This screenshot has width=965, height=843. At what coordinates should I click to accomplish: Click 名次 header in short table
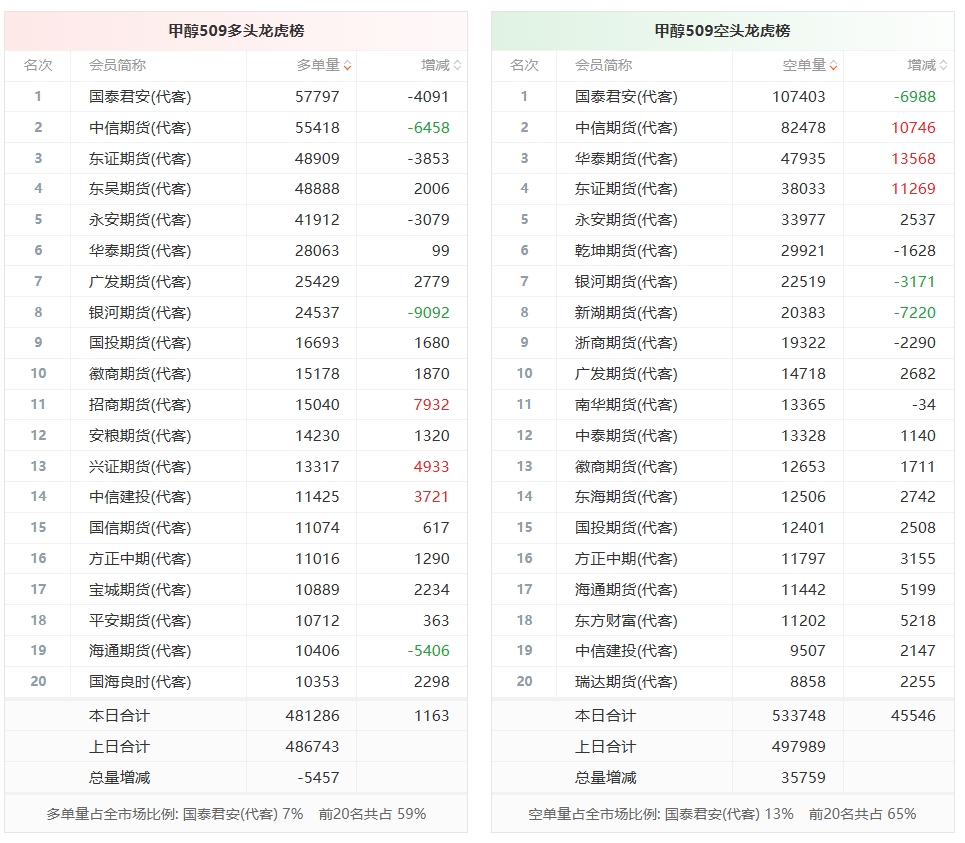click(x=524, y=65)
